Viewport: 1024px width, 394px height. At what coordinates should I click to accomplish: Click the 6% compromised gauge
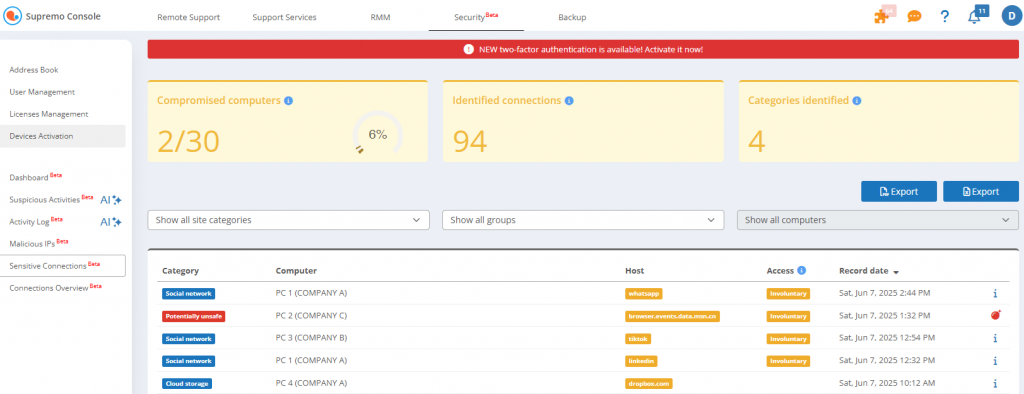point(377,135)
